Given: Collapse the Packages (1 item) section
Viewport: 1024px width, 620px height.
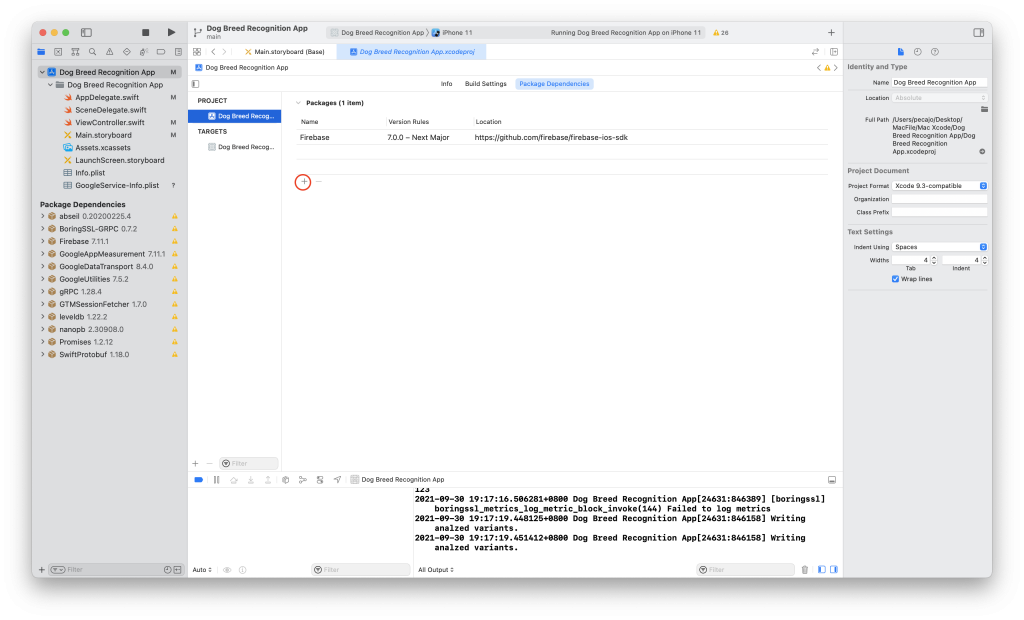Looking at the screenshot, I should click(298, 103).
